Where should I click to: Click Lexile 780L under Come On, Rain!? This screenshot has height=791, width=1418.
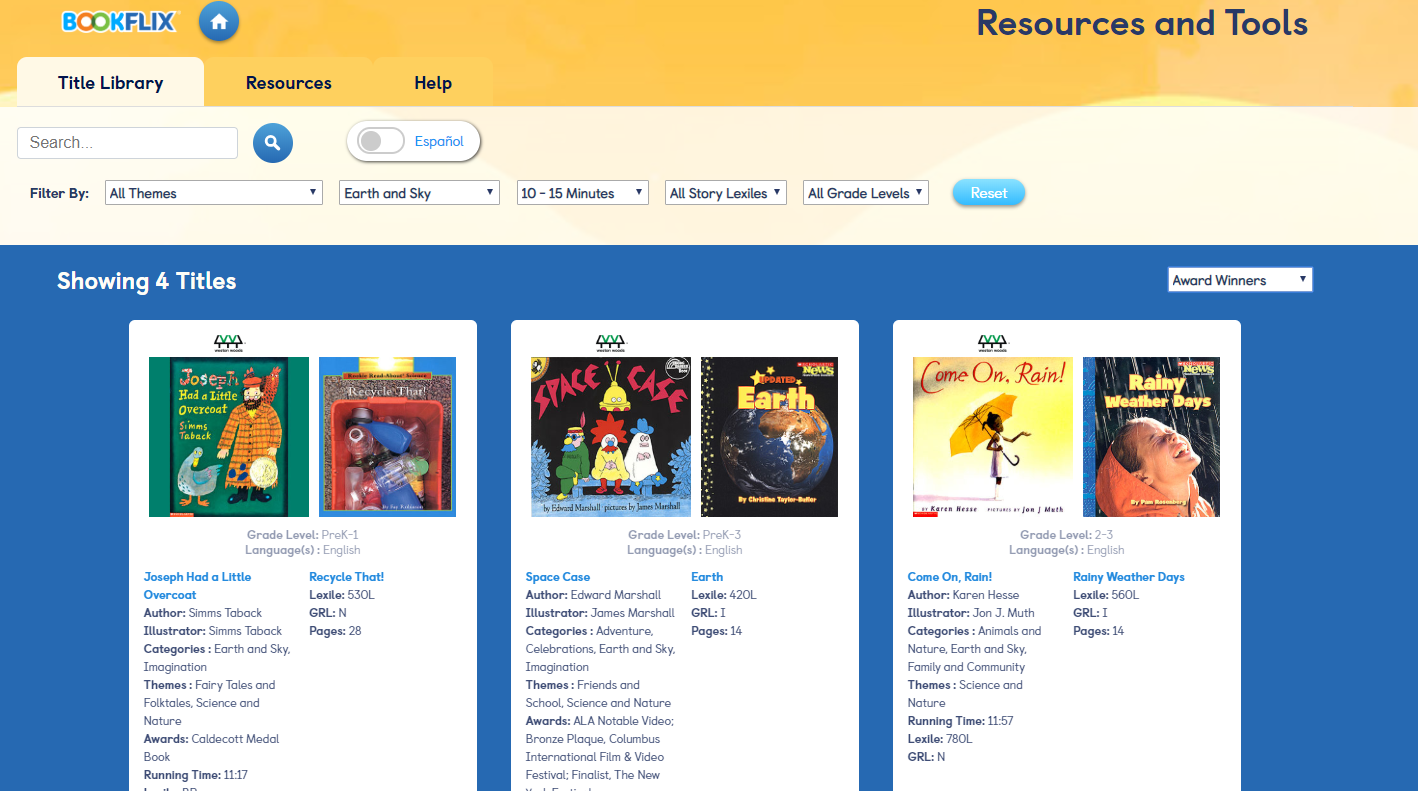[940, 739]
